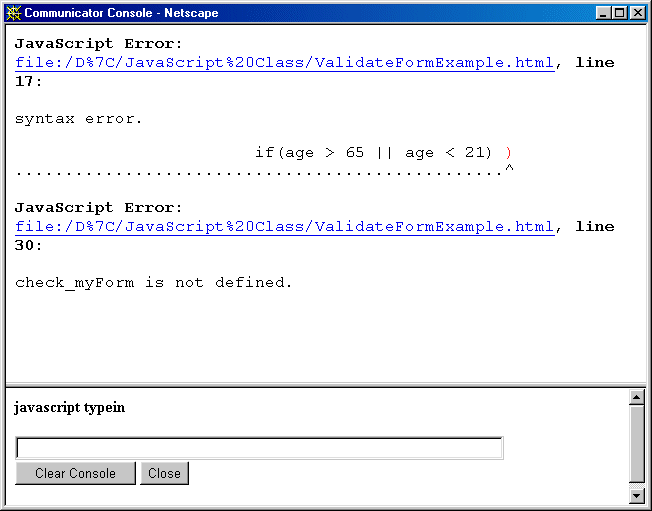Maximize the Communicator Console window

point(620,13)
